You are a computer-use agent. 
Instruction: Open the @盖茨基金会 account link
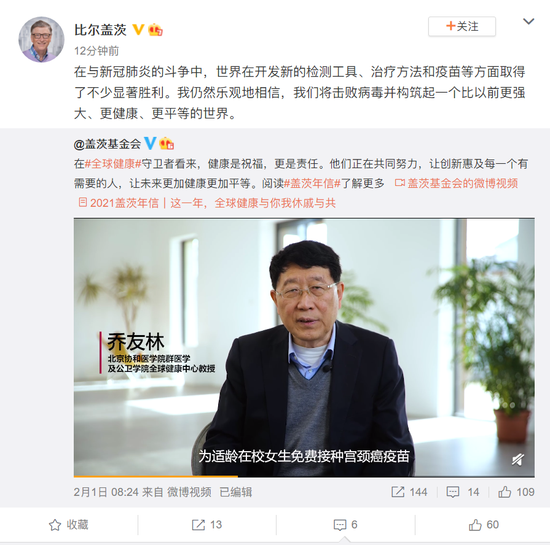coord(107,144)
